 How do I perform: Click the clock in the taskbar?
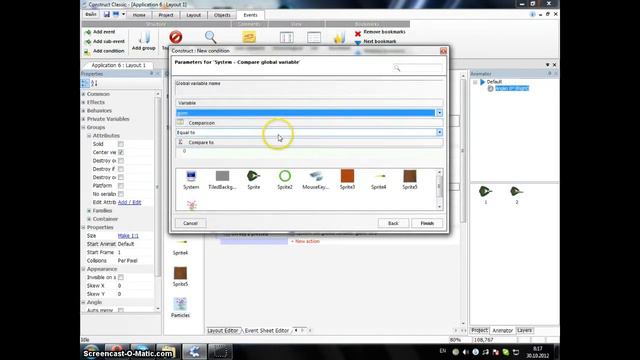pyautogui.click(x=538, y=352)
